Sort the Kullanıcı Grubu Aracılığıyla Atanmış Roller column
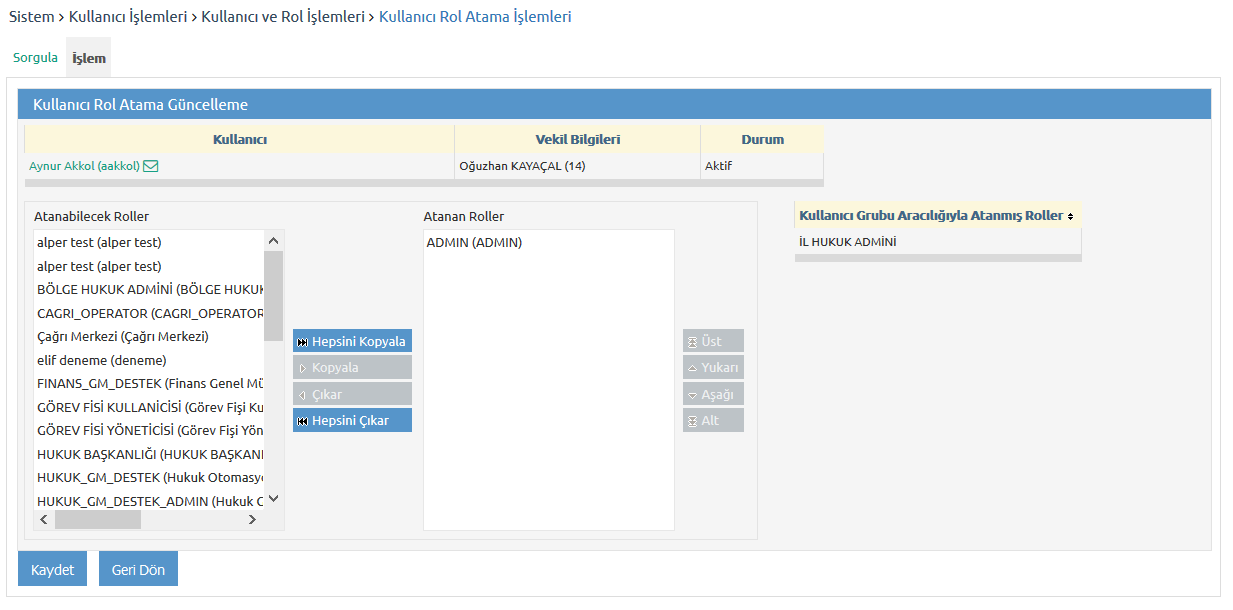The width and height of the screenshot is (1233, 610). [1070, 216]
